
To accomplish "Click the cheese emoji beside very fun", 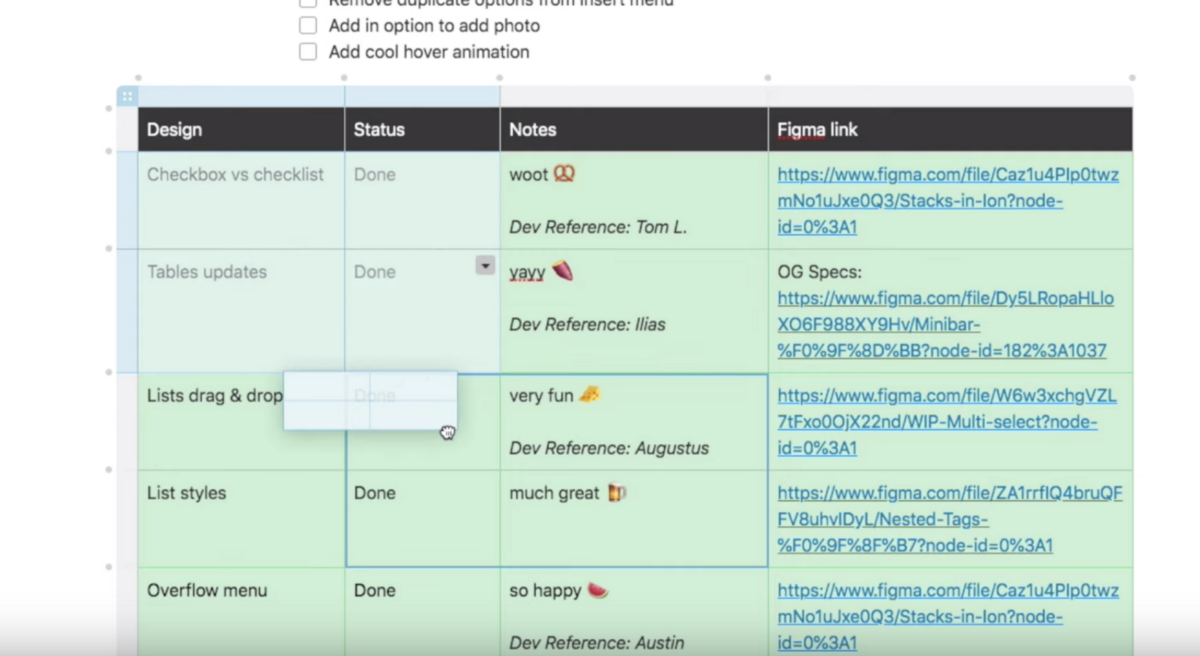I will coord(590,395).
